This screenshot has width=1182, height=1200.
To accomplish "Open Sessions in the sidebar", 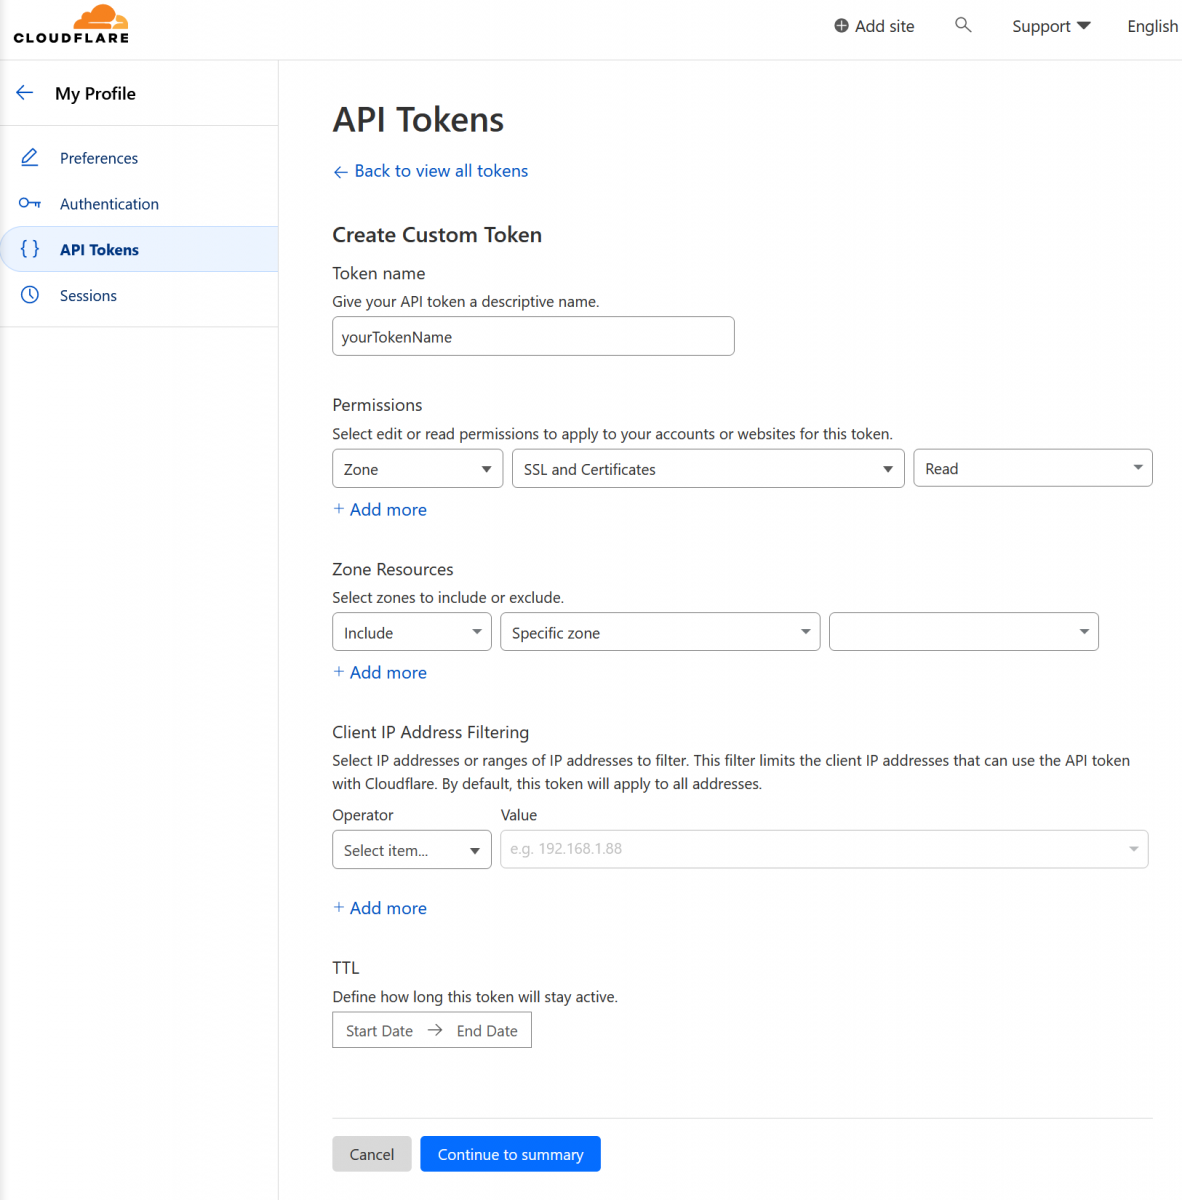I will [88, 296].
